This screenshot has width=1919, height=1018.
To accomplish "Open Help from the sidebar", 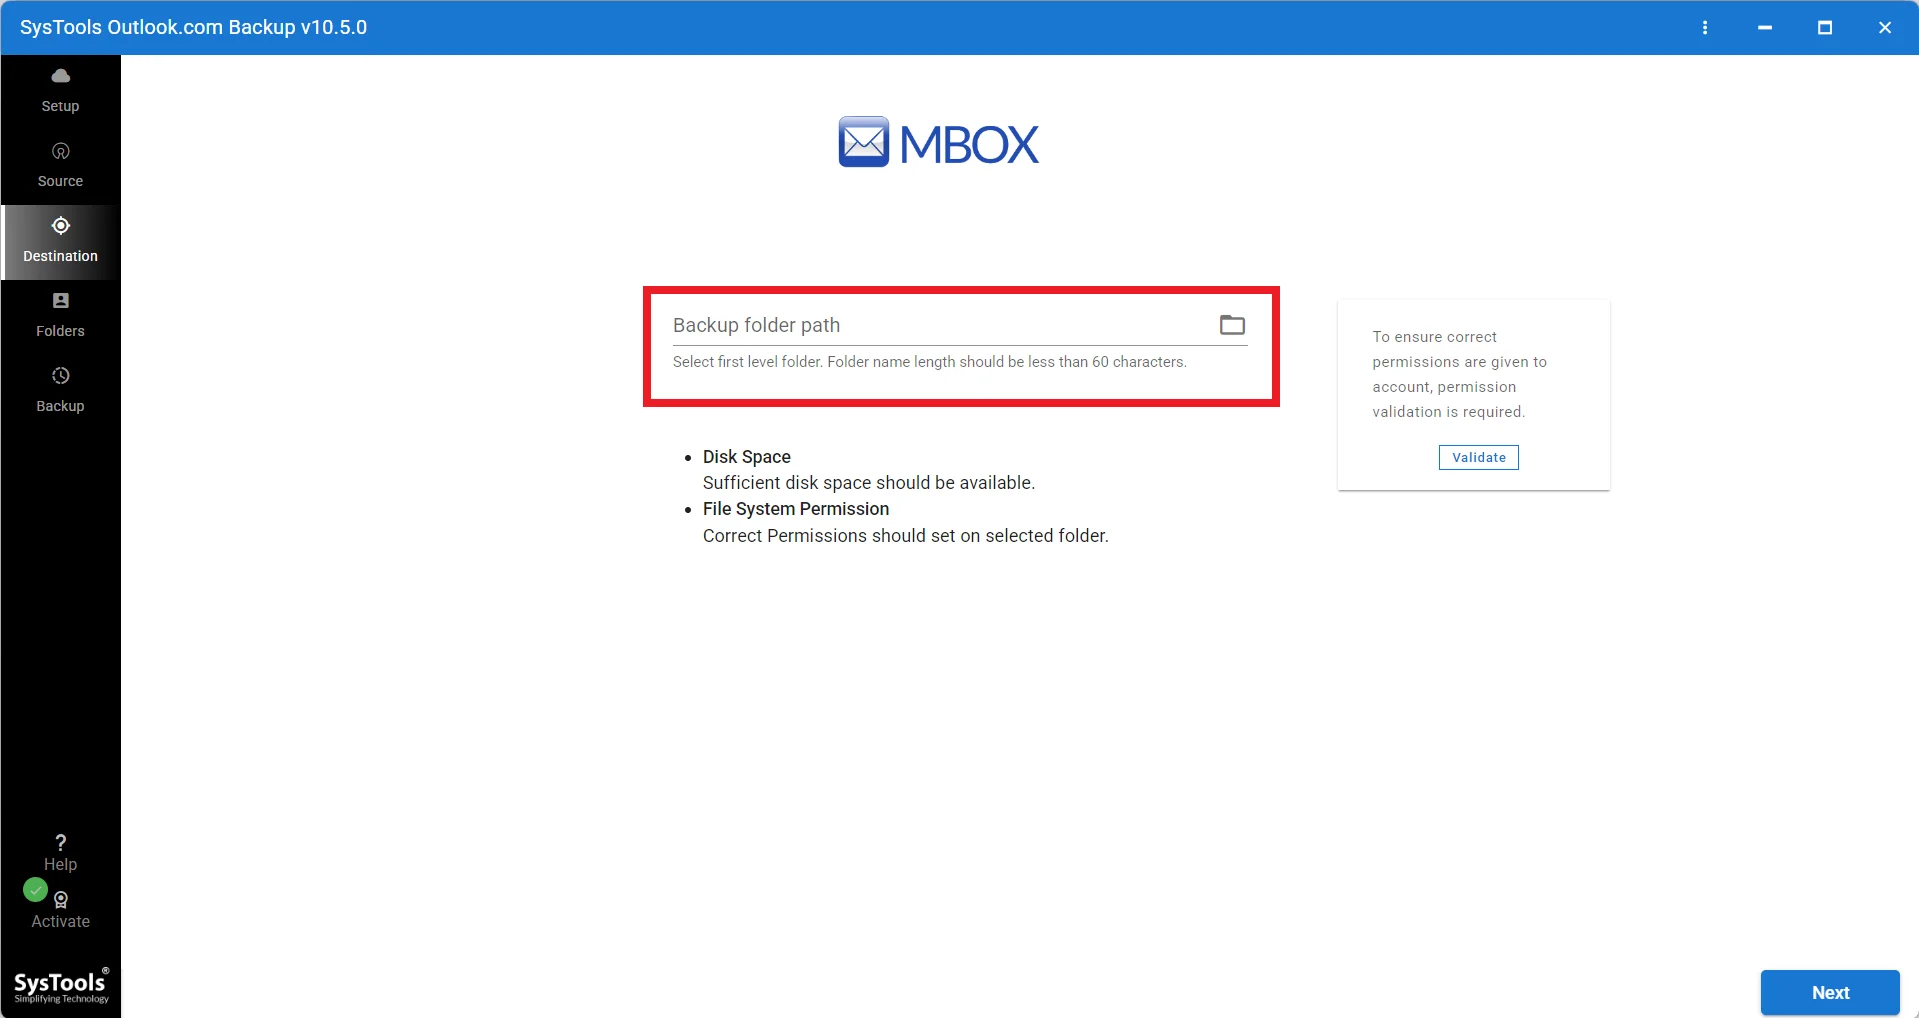I will pyautogui.click(x=60, y=852).
